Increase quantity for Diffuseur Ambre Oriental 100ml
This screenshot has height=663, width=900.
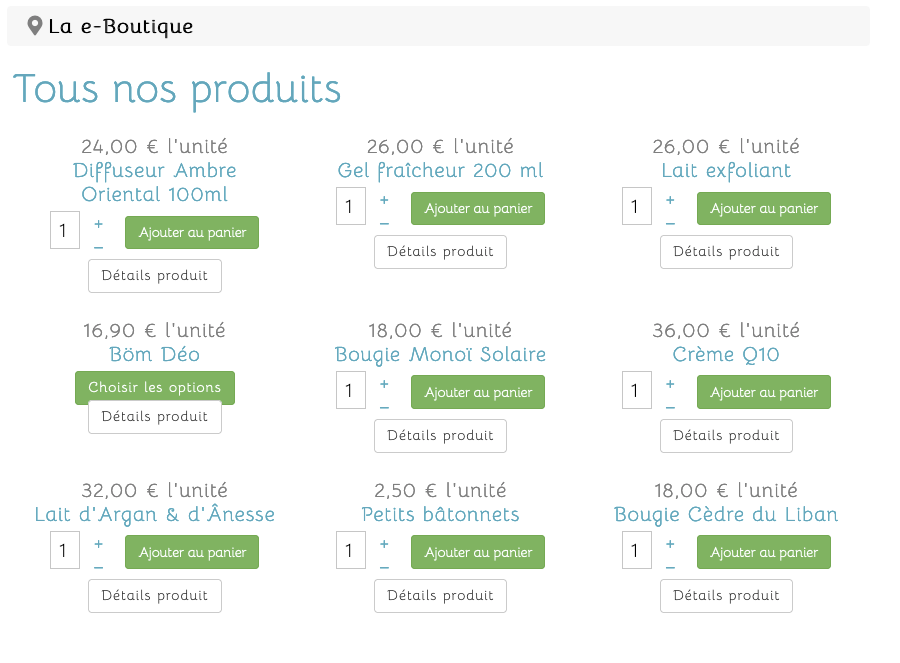(98, 223)
